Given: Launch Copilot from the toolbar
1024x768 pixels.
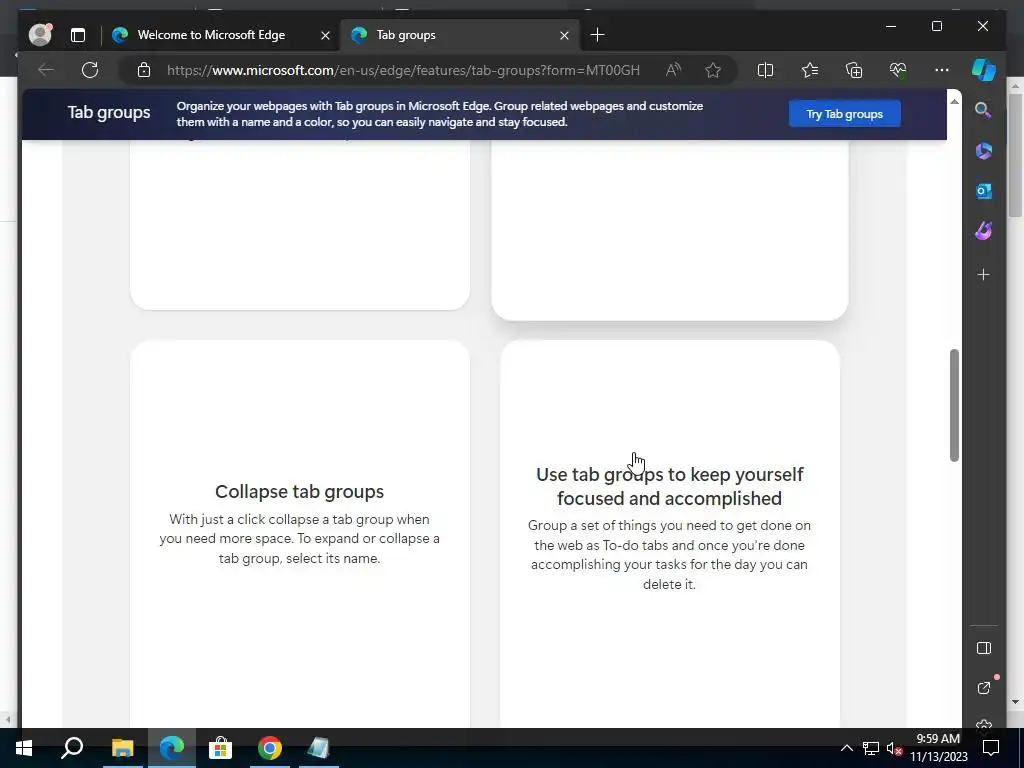Looking at the screenshot, I should tap(984, 70).
